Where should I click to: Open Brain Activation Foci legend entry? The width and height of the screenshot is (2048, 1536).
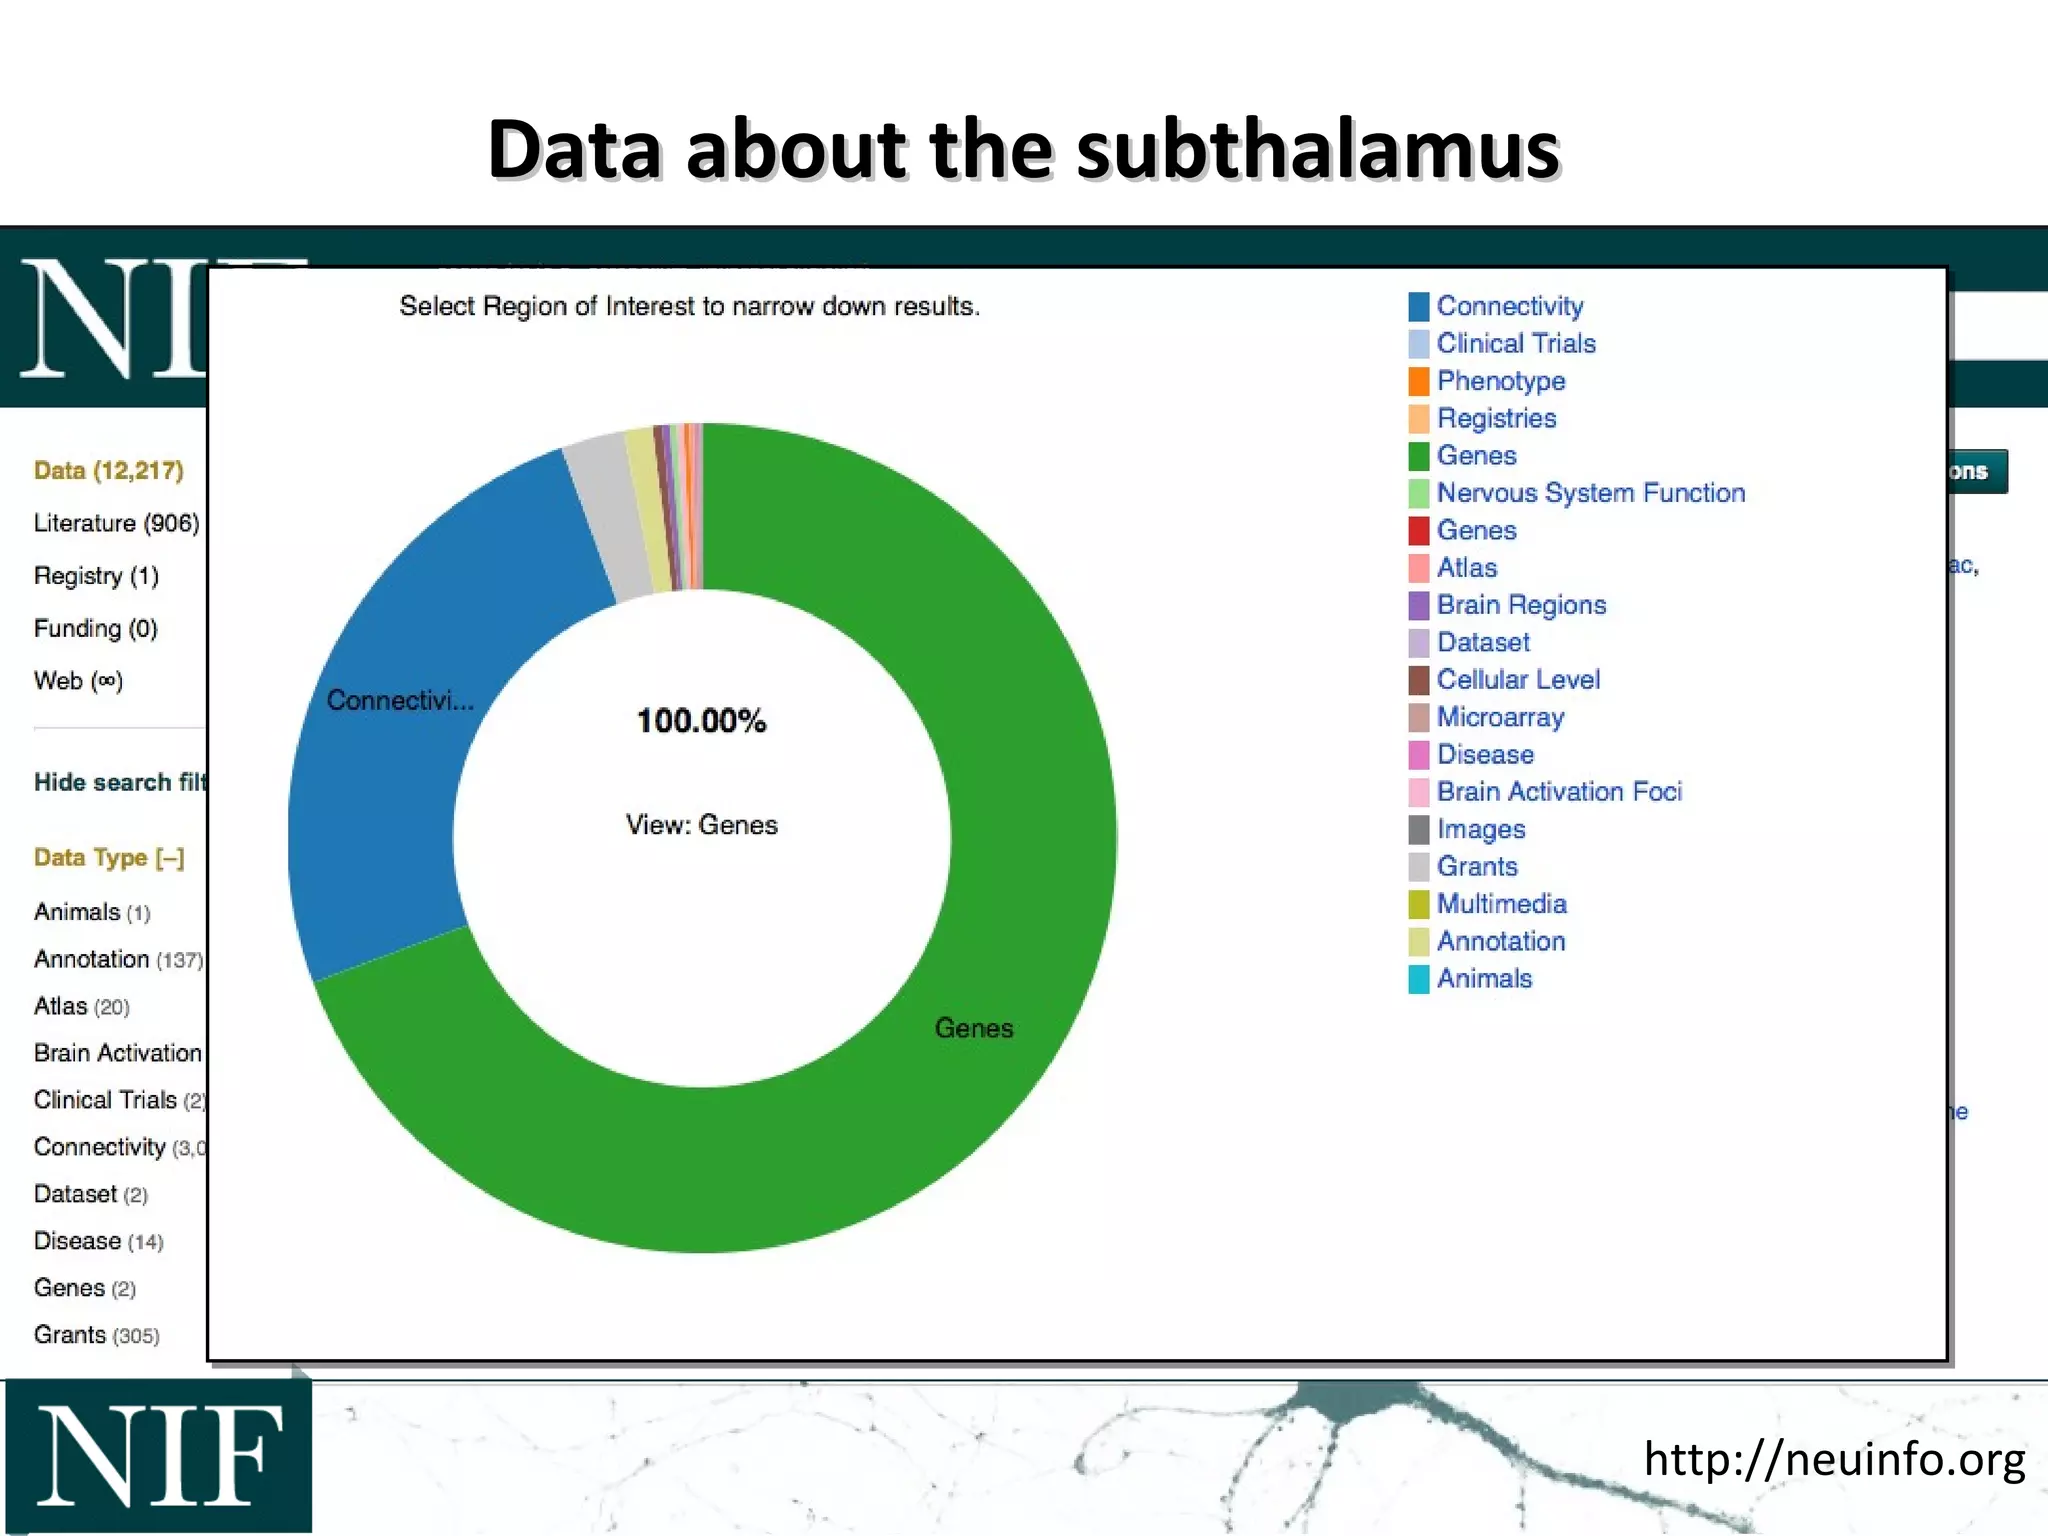click(1559, 792)
